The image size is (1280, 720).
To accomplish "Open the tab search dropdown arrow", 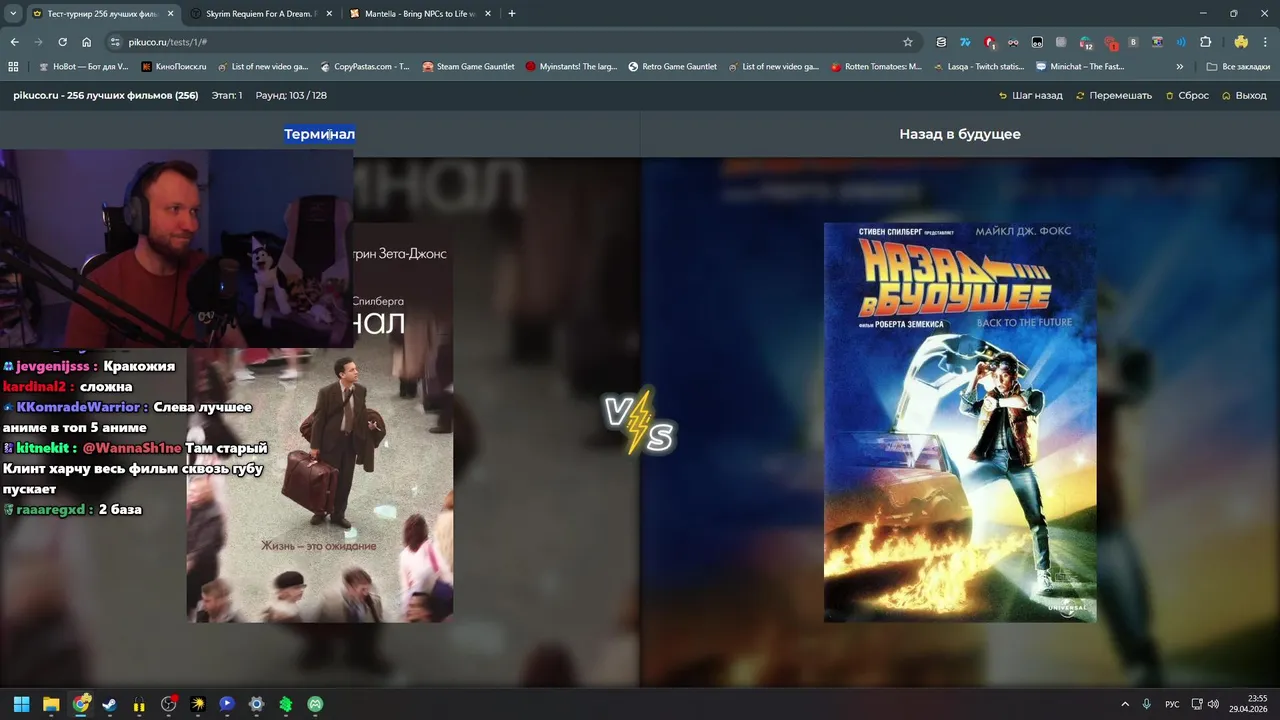I will [x=13, y=14].
